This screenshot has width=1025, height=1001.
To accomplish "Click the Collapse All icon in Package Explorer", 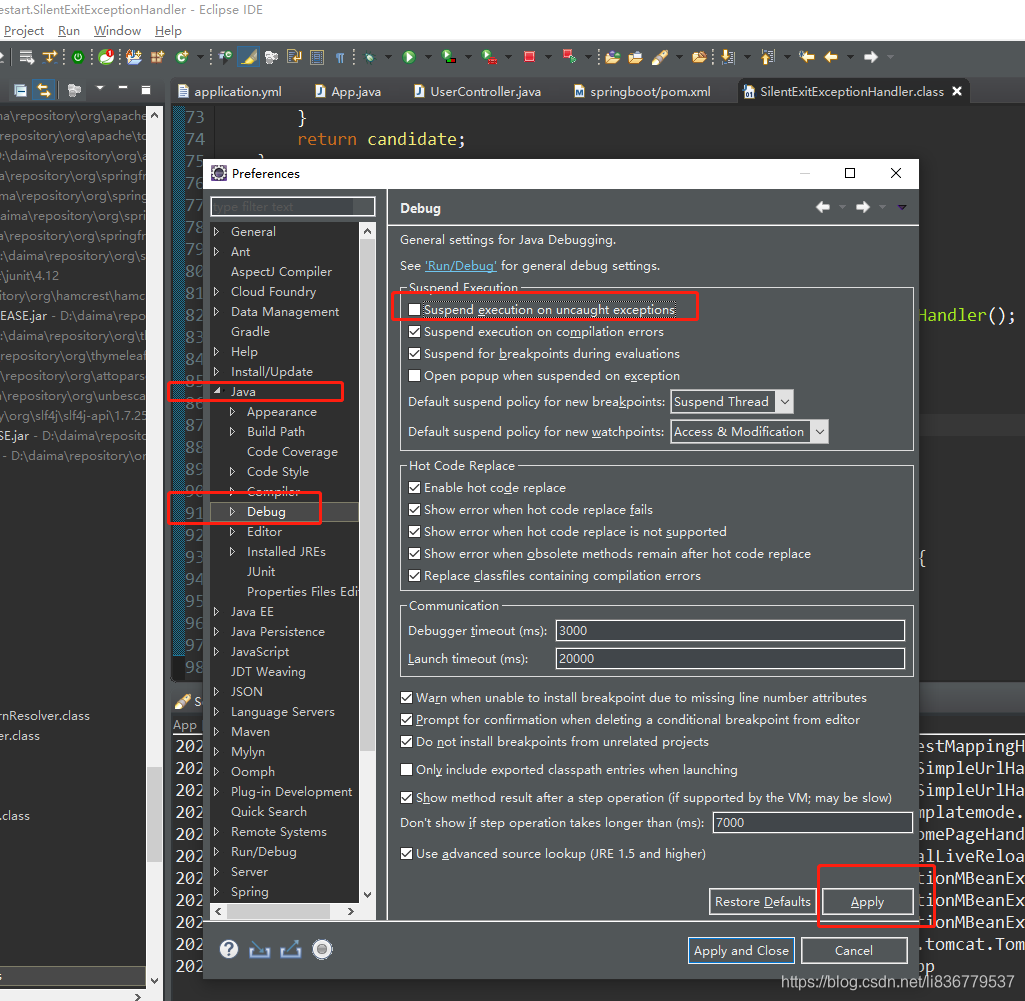I will 20,90.
